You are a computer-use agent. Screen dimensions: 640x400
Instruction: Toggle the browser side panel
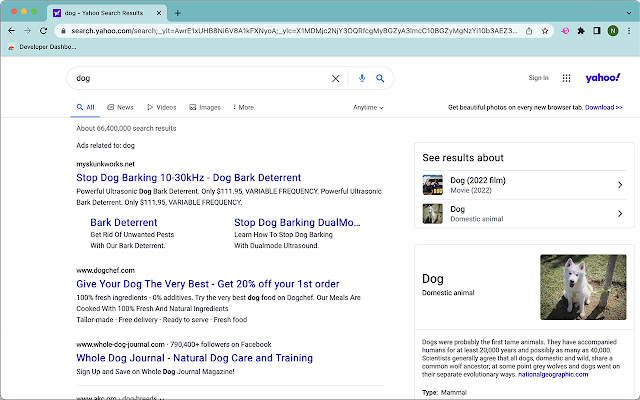[597, 31]
